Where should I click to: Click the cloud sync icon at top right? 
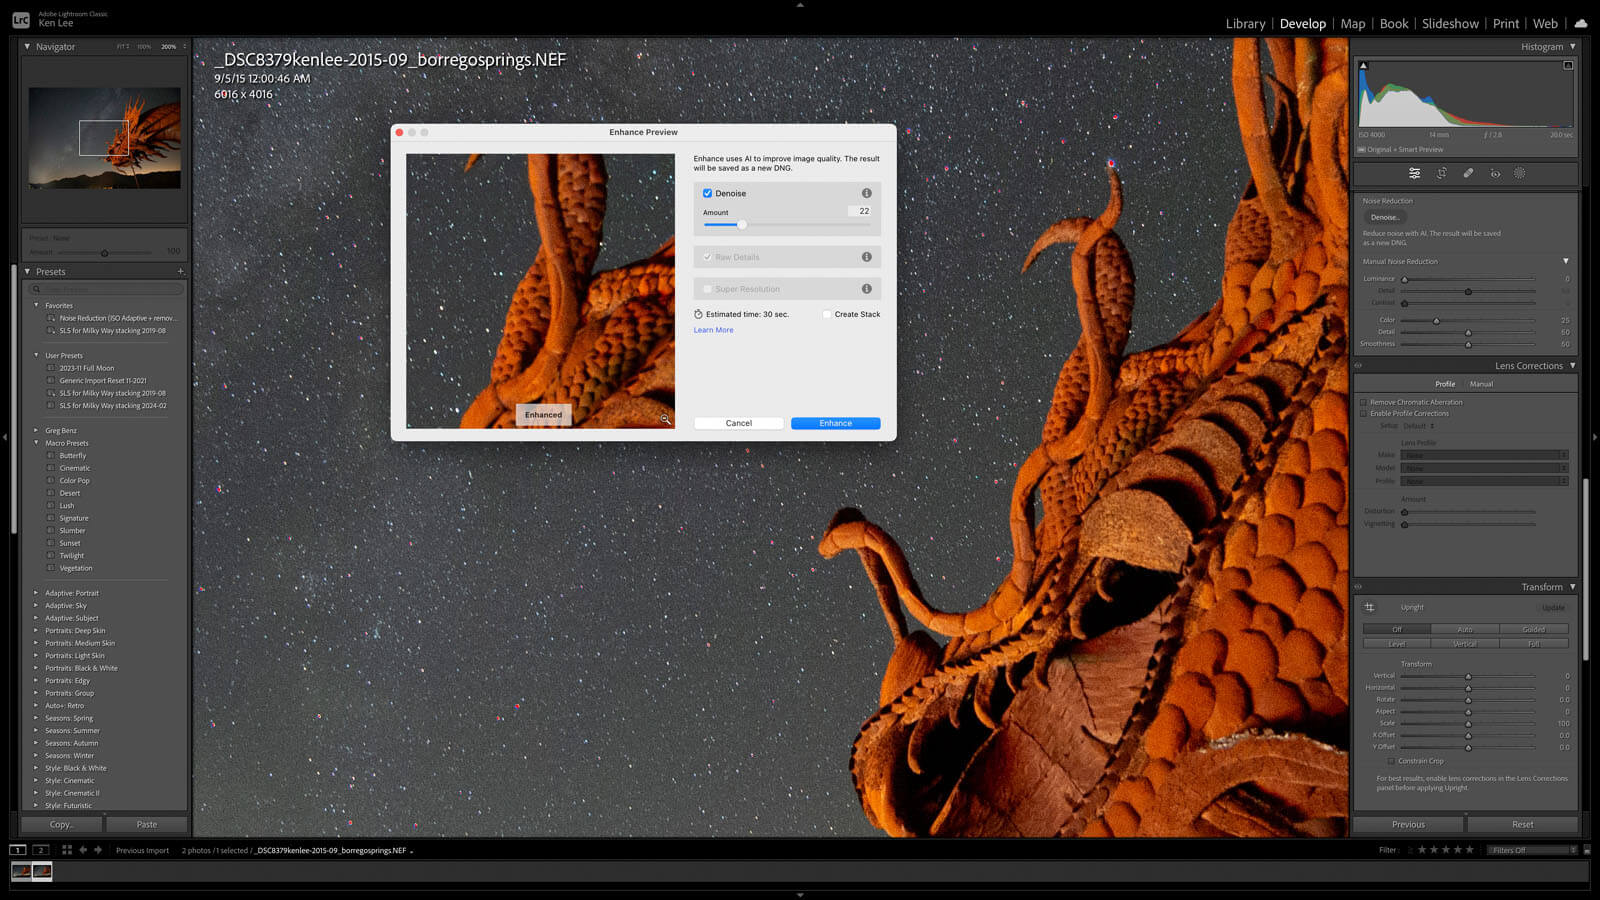pyautogui.click(x=1580, y=23)
